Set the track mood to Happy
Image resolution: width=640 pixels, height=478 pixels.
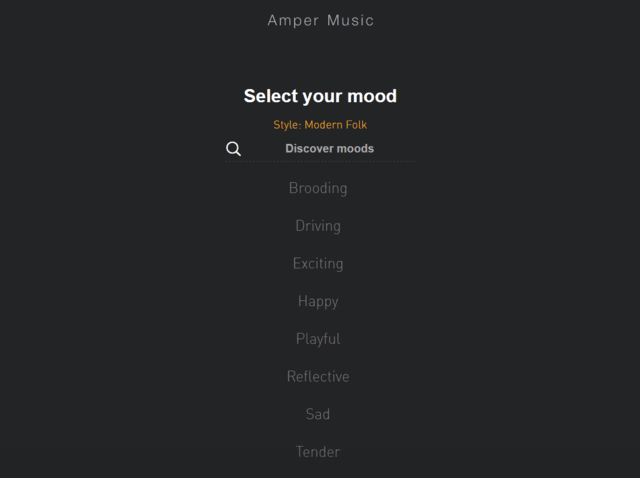coord(318,301)
